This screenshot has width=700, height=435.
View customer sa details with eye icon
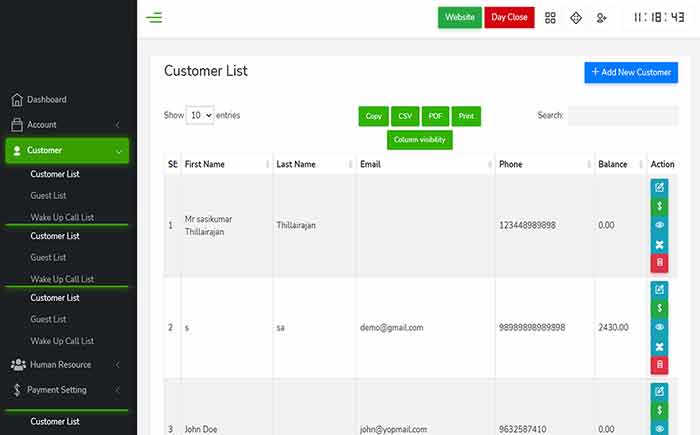tap(659, 327)
